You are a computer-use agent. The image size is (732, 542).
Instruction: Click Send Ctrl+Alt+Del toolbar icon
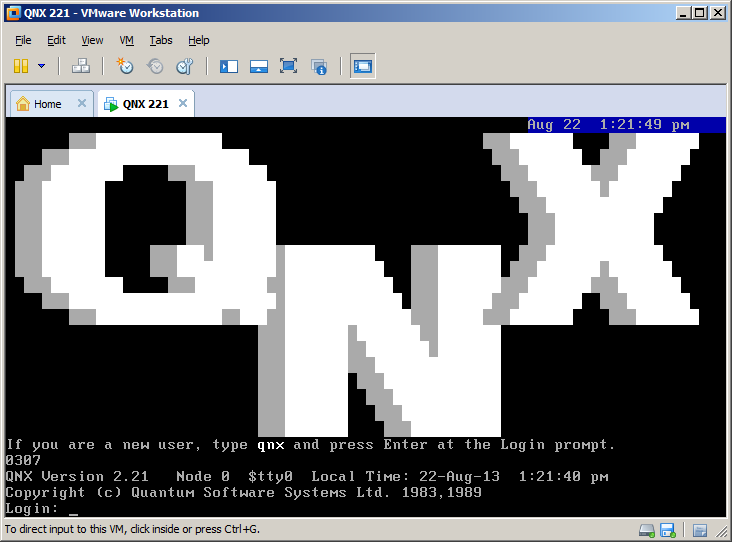coord(81,66)
